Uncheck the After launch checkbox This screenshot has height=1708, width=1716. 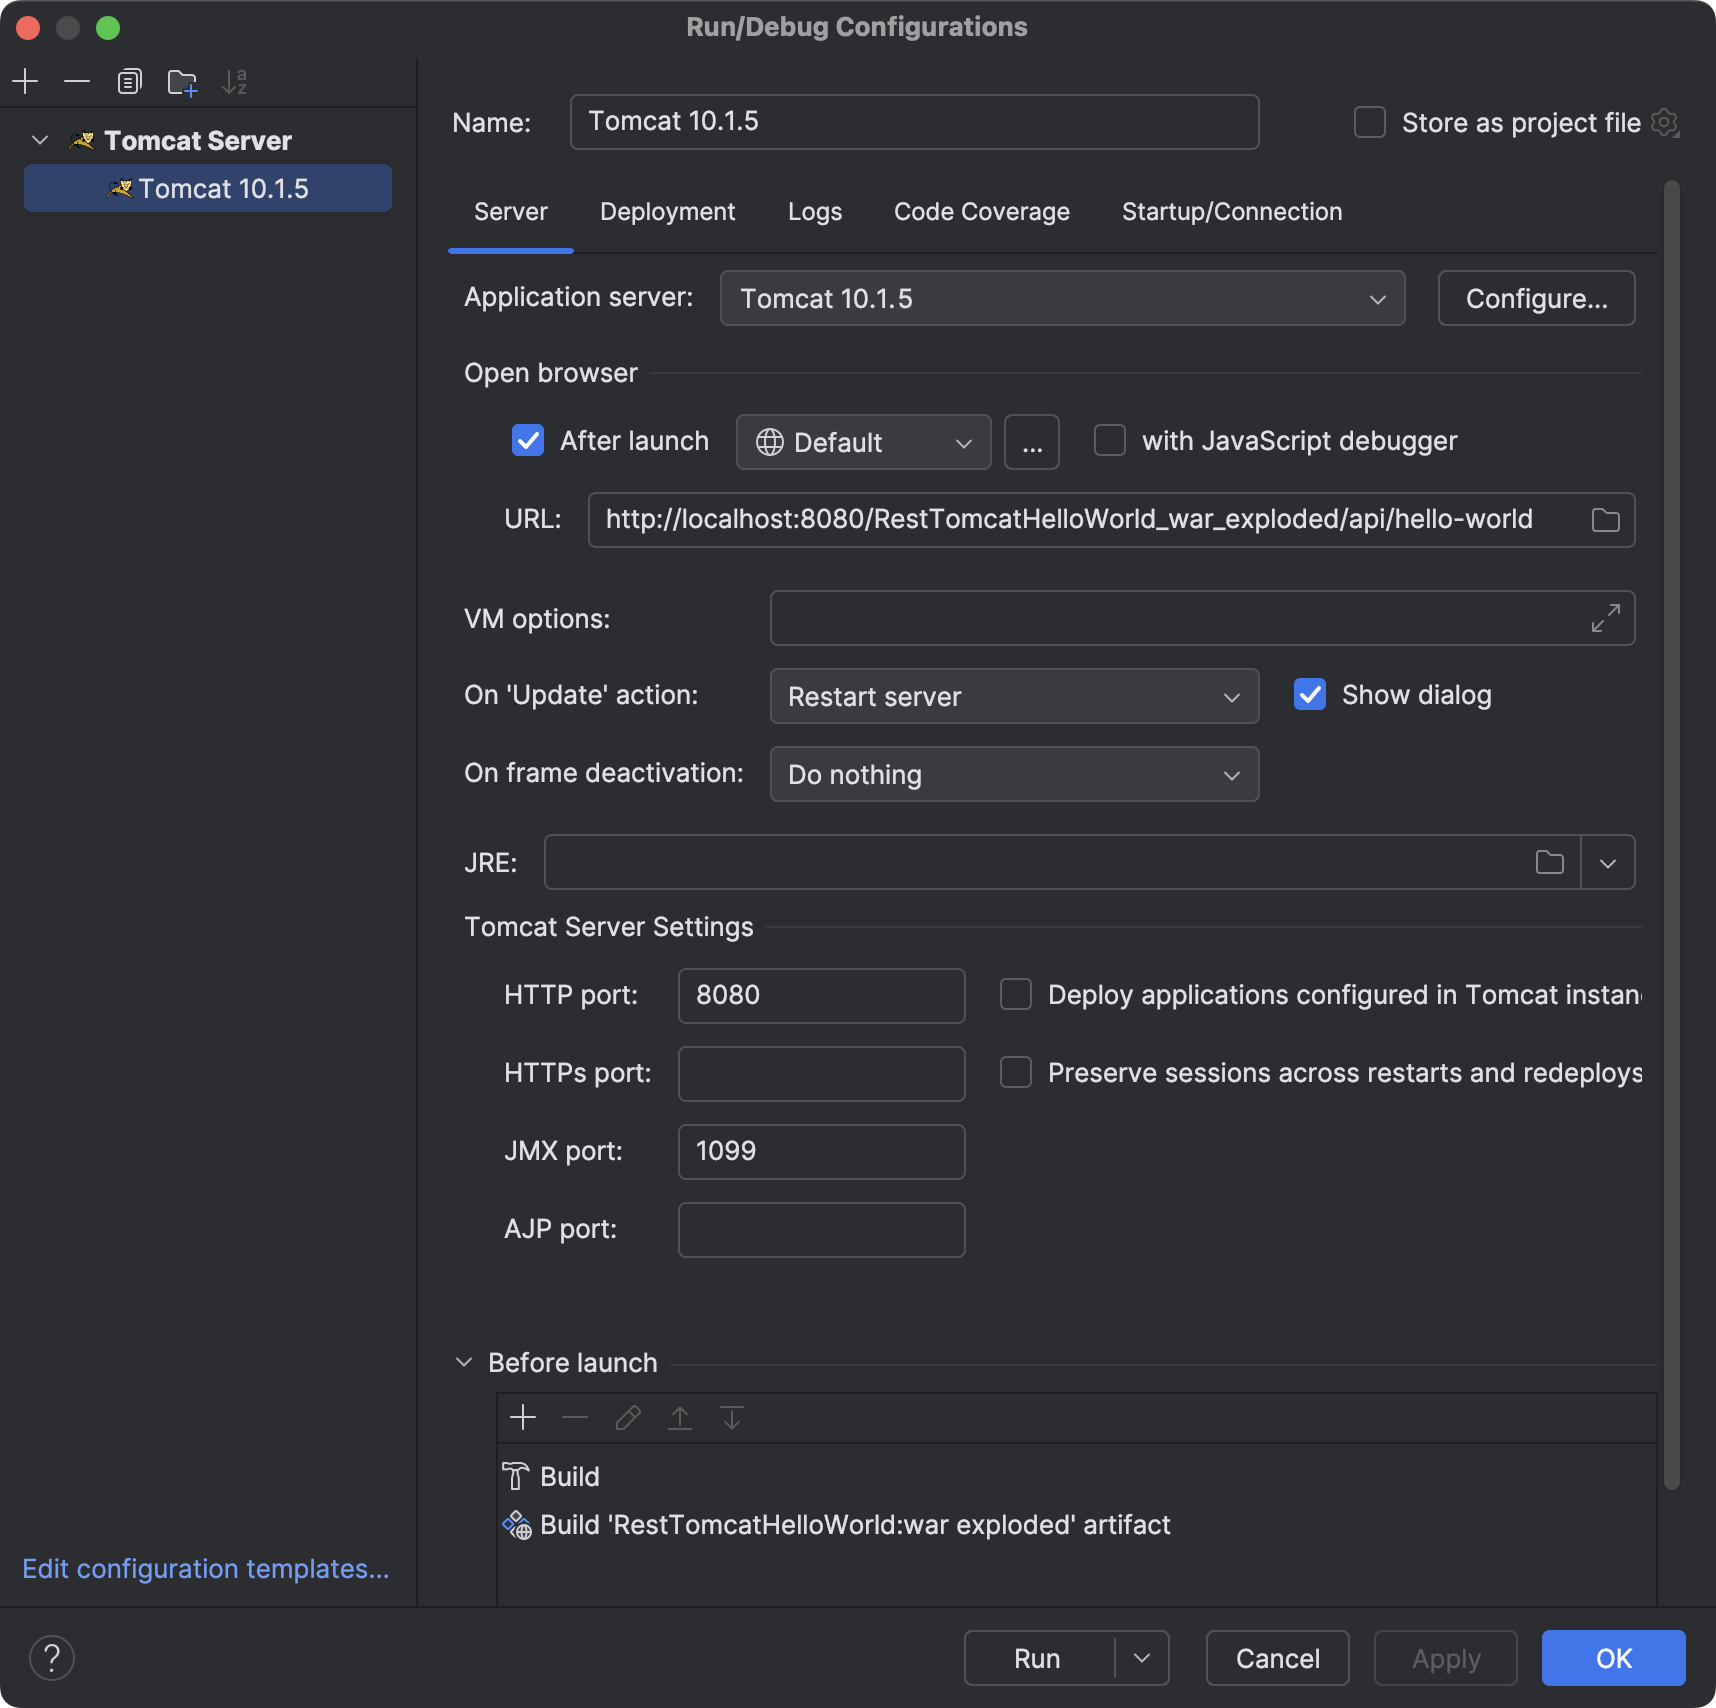528,440
